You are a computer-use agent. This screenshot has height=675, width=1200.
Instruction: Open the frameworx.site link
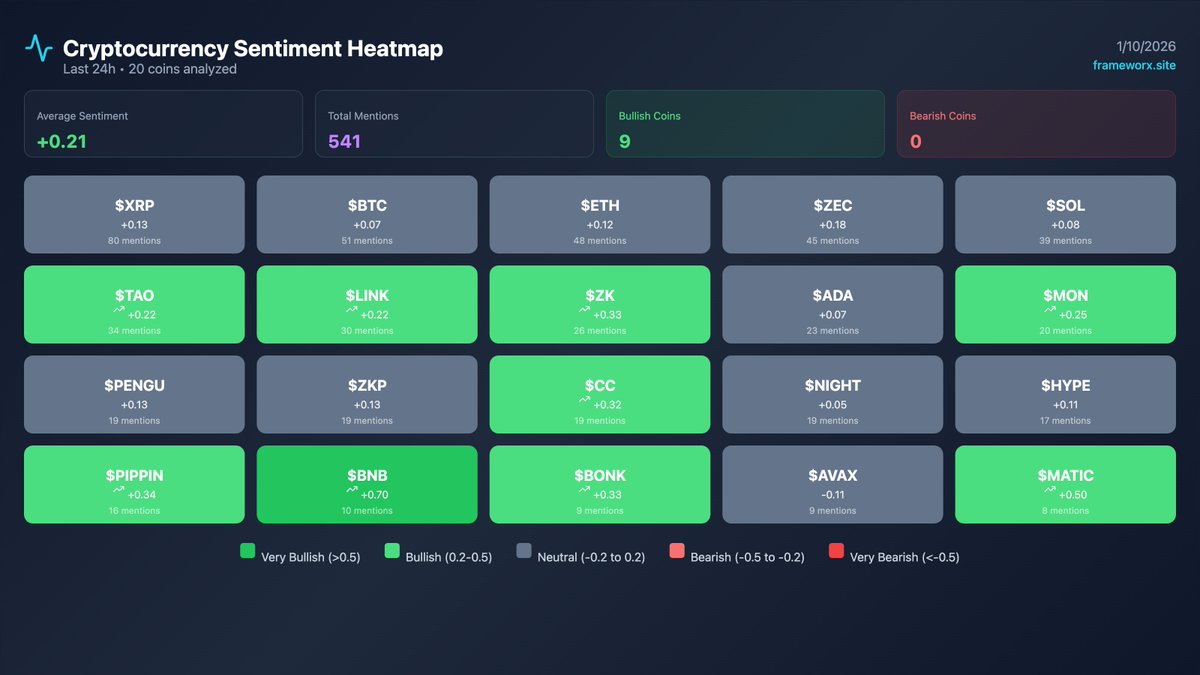(1134, 65)
